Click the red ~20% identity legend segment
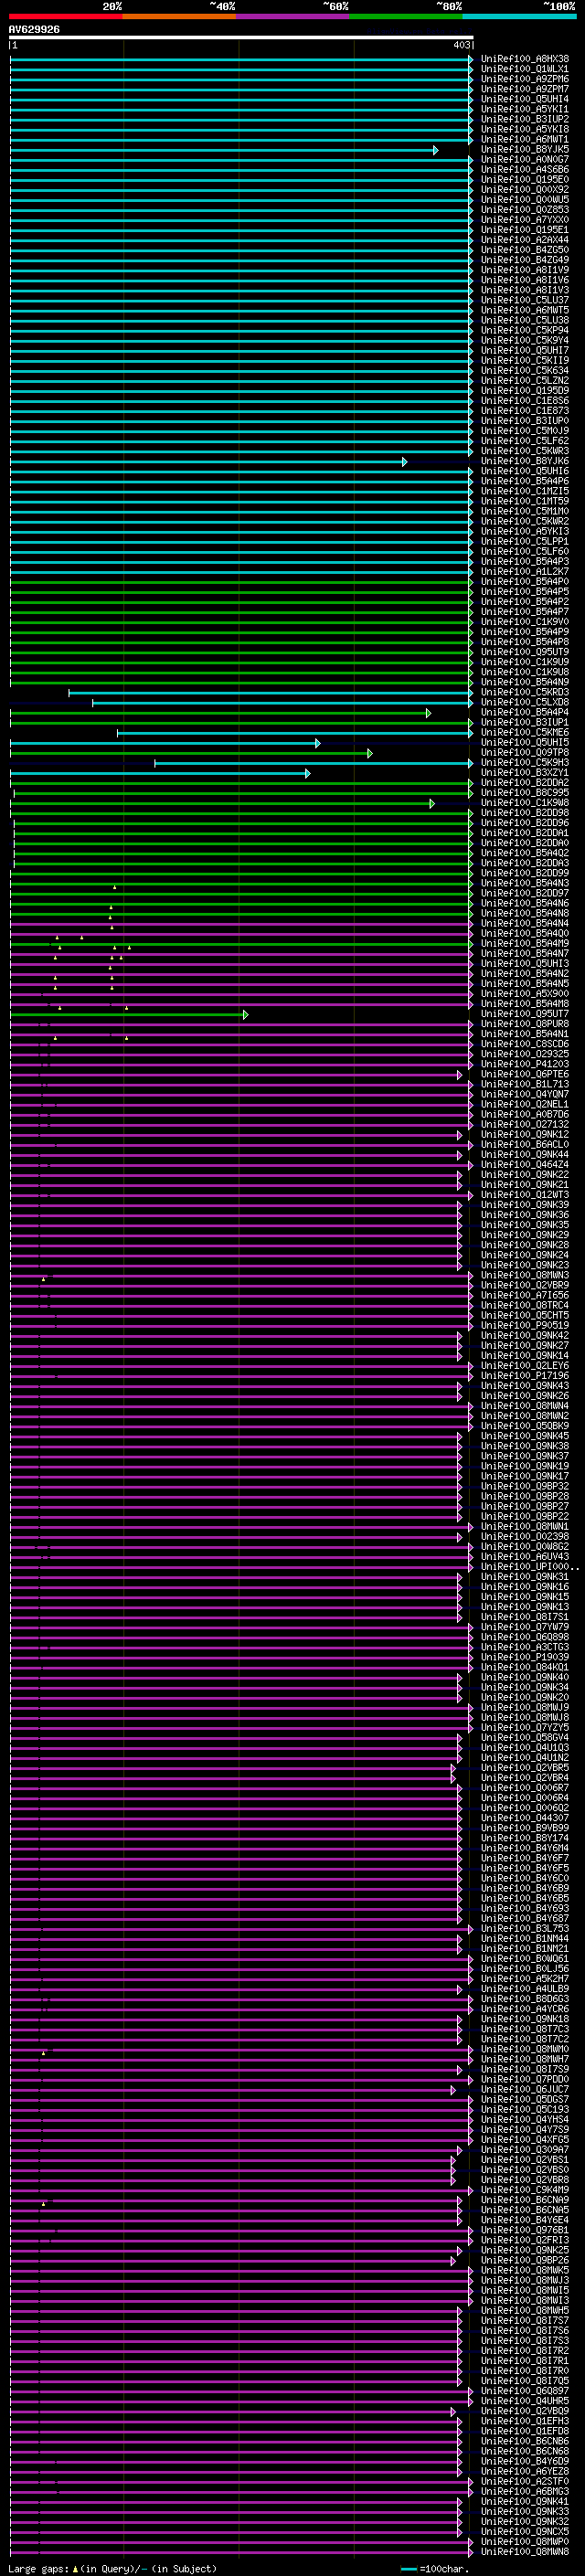Screen dimensions: 585x2576 [65, 16]
